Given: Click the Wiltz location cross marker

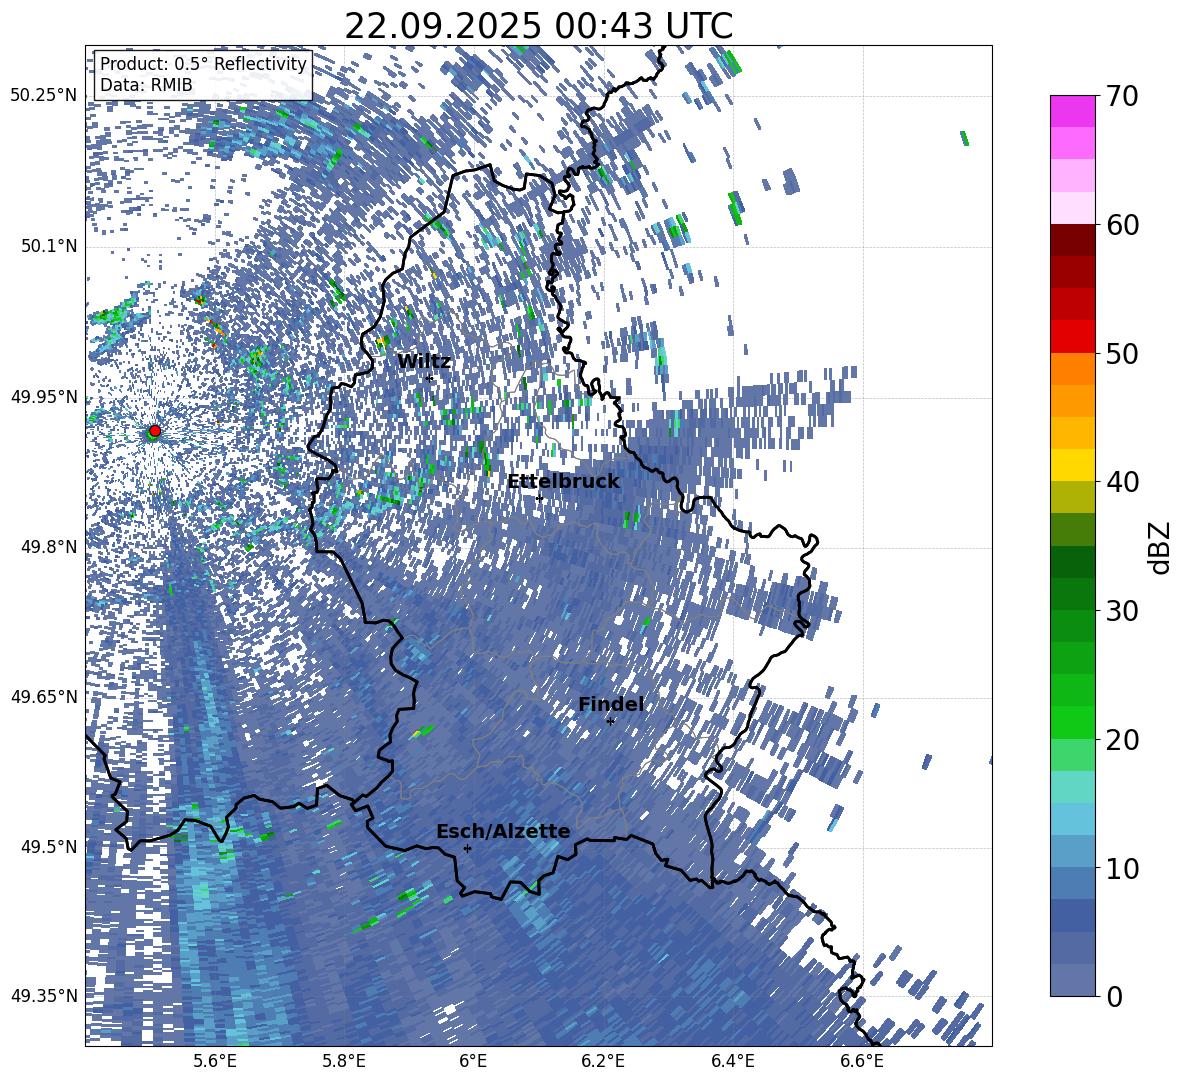Looking at the screenshot, I should [429, 378].
